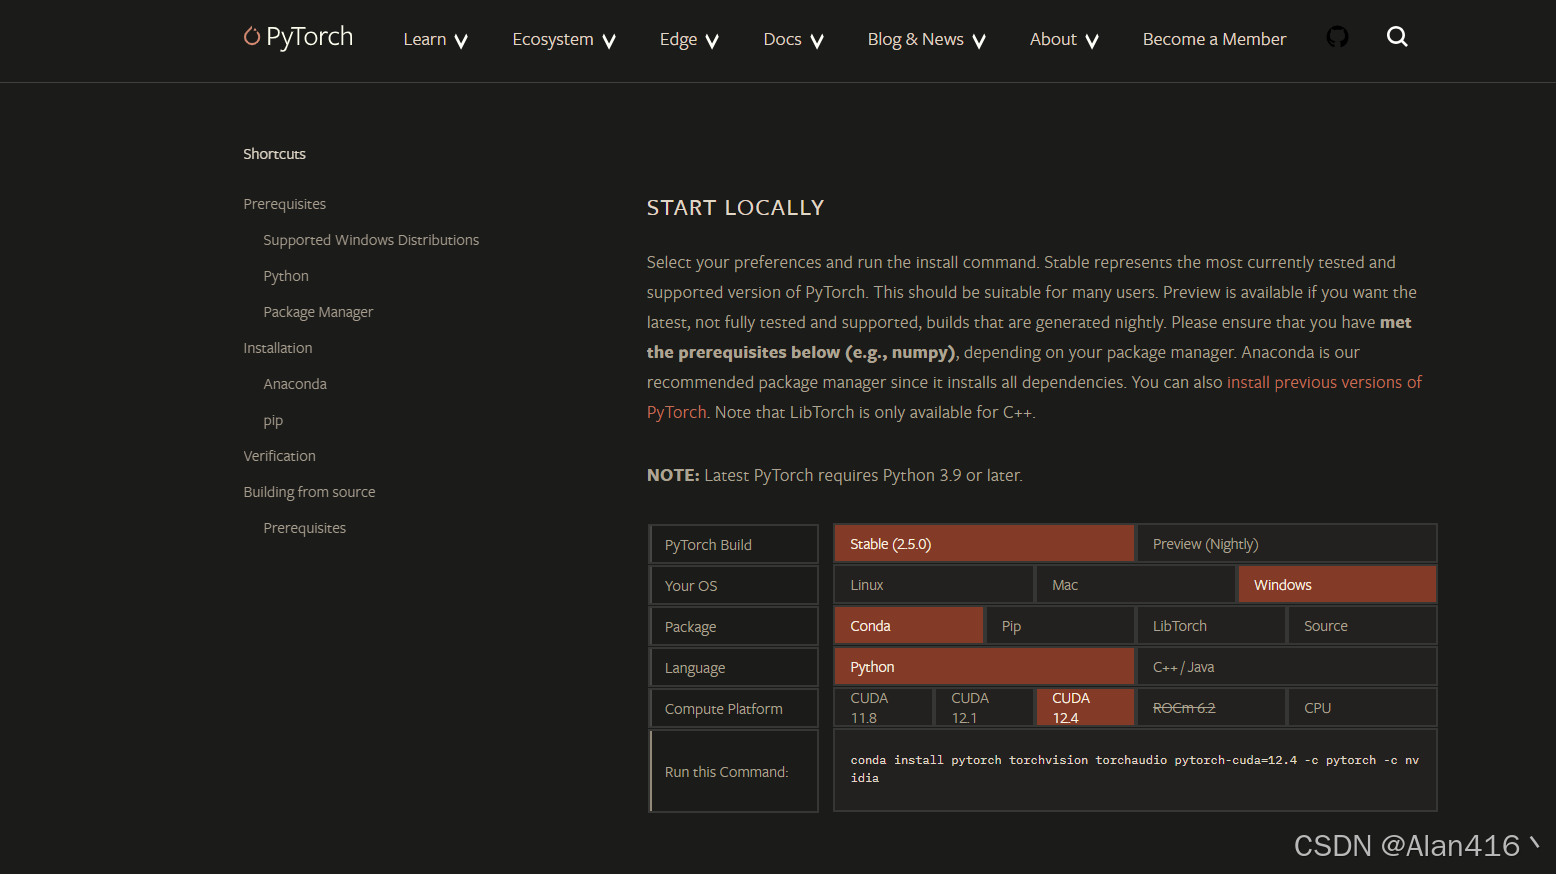The height and width of the screenshot is (874, 1556).
Task: Click the Run this Command label
Action: tap(734, 771)
